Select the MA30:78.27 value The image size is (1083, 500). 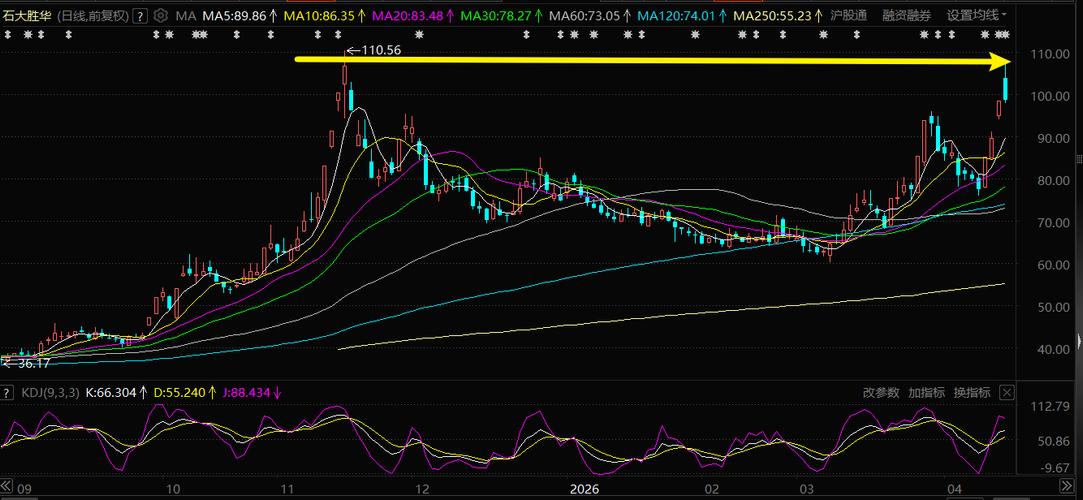click(x=496, y=15)
